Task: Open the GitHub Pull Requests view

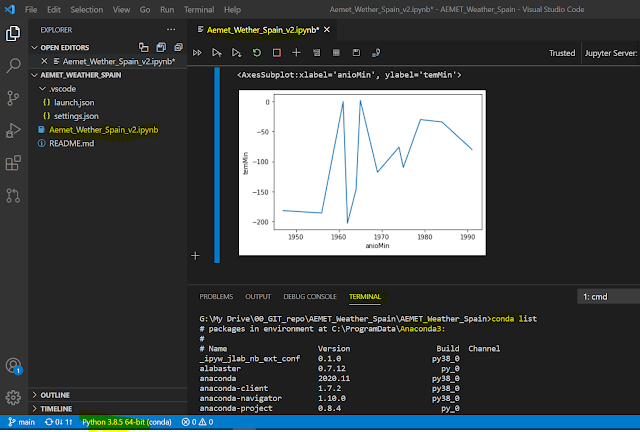Action: (13, 196)
